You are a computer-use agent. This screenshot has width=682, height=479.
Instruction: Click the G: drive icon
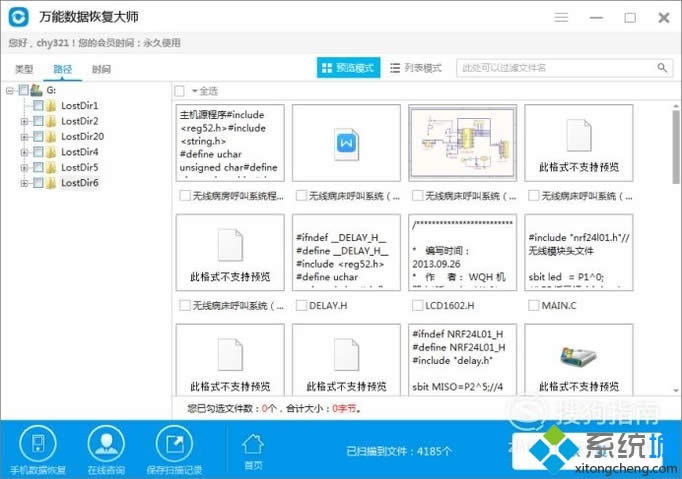click(x=36, y=90)
